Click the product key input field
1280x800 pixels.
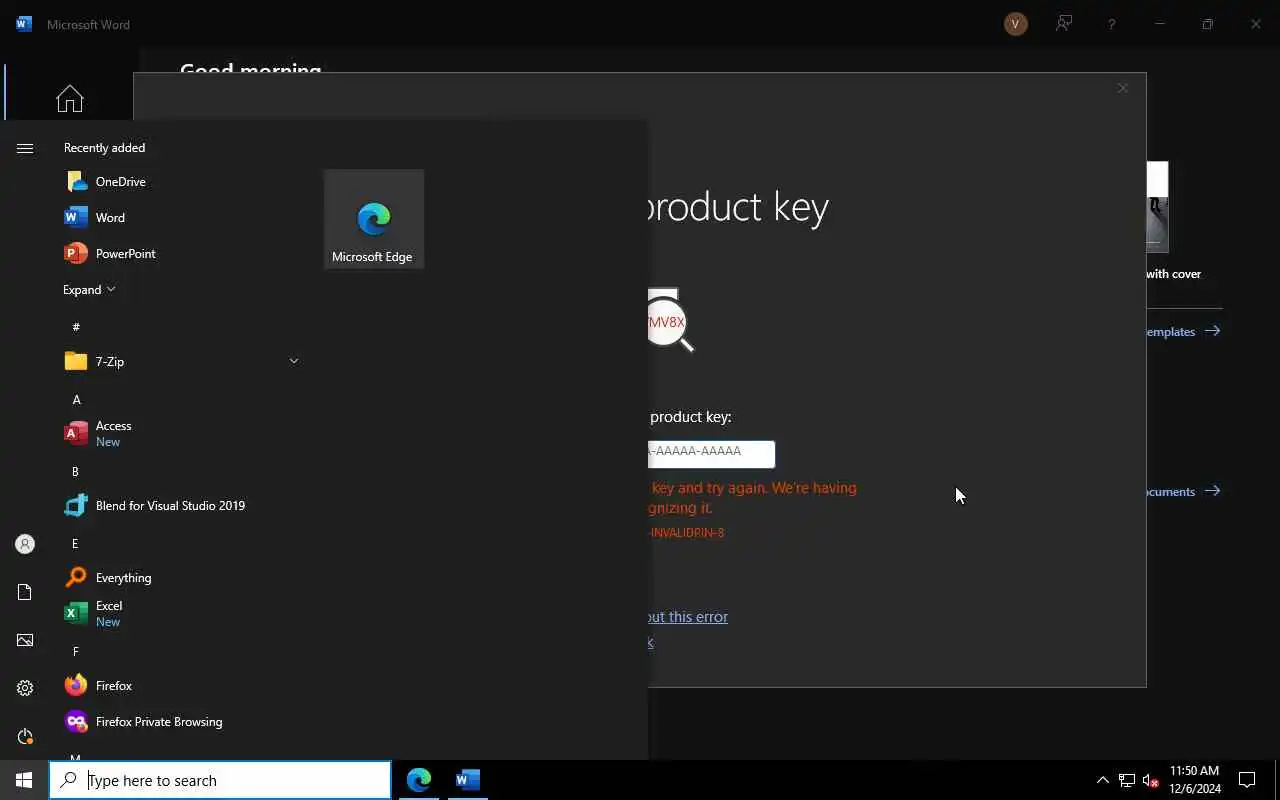click(x=711, y=453)
